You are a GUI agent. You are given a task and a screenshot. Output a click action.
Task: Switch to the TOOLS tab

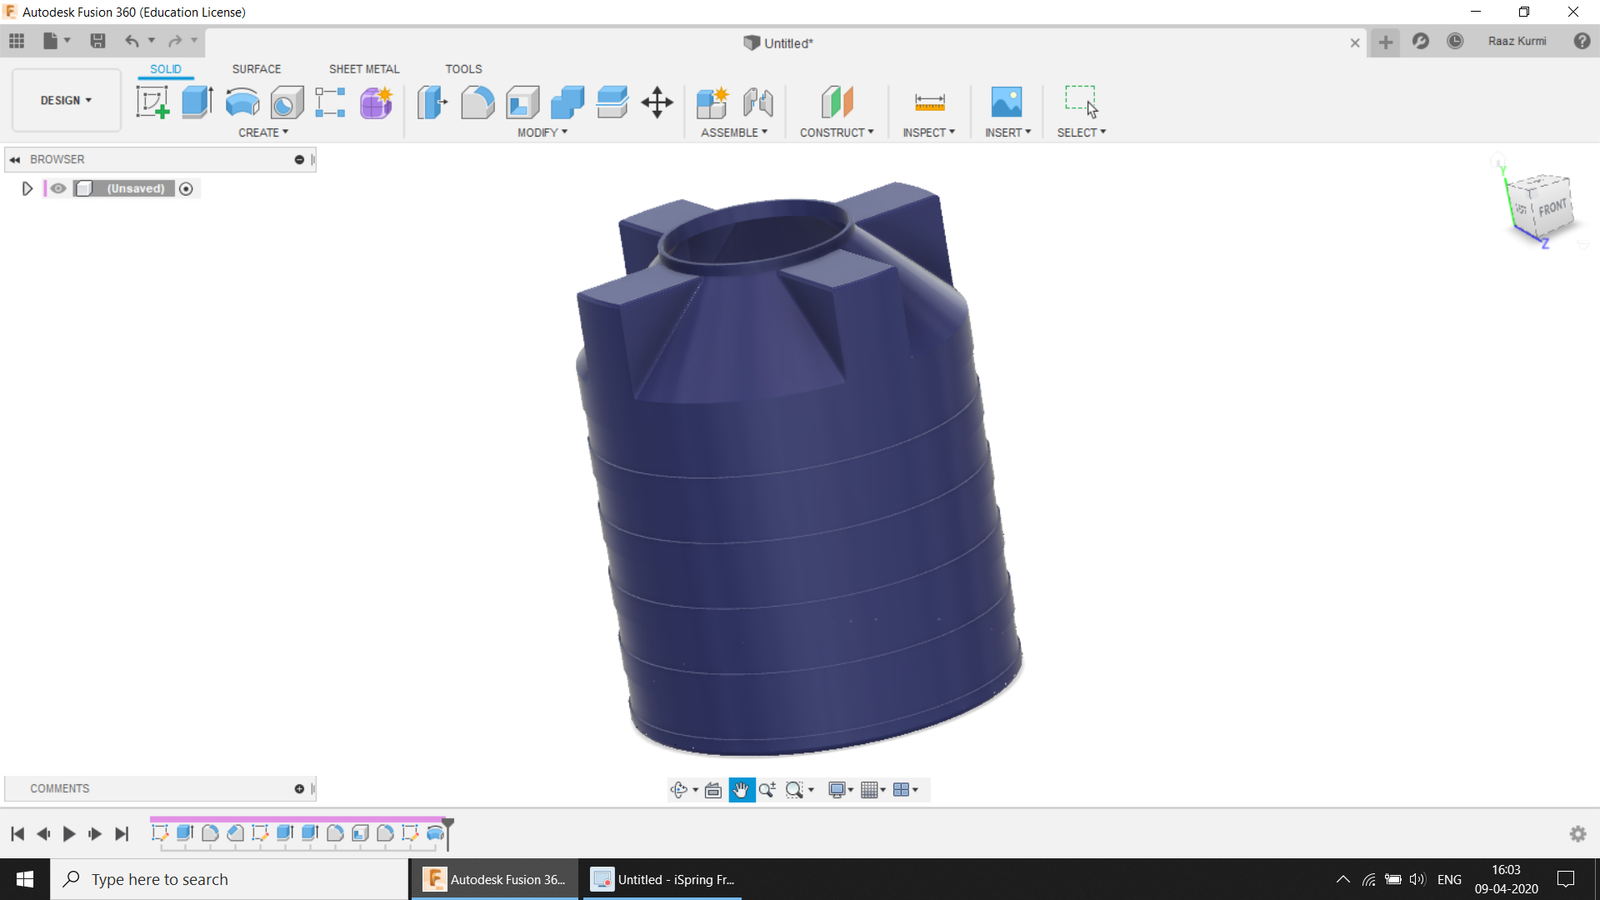click(x=463, y=69)
